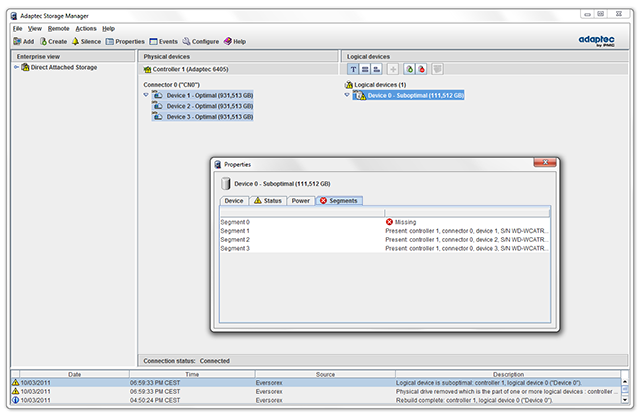Open Properties from the toolbar
The height and width of the screenshot is (414, 640).
tap(125, 42)
